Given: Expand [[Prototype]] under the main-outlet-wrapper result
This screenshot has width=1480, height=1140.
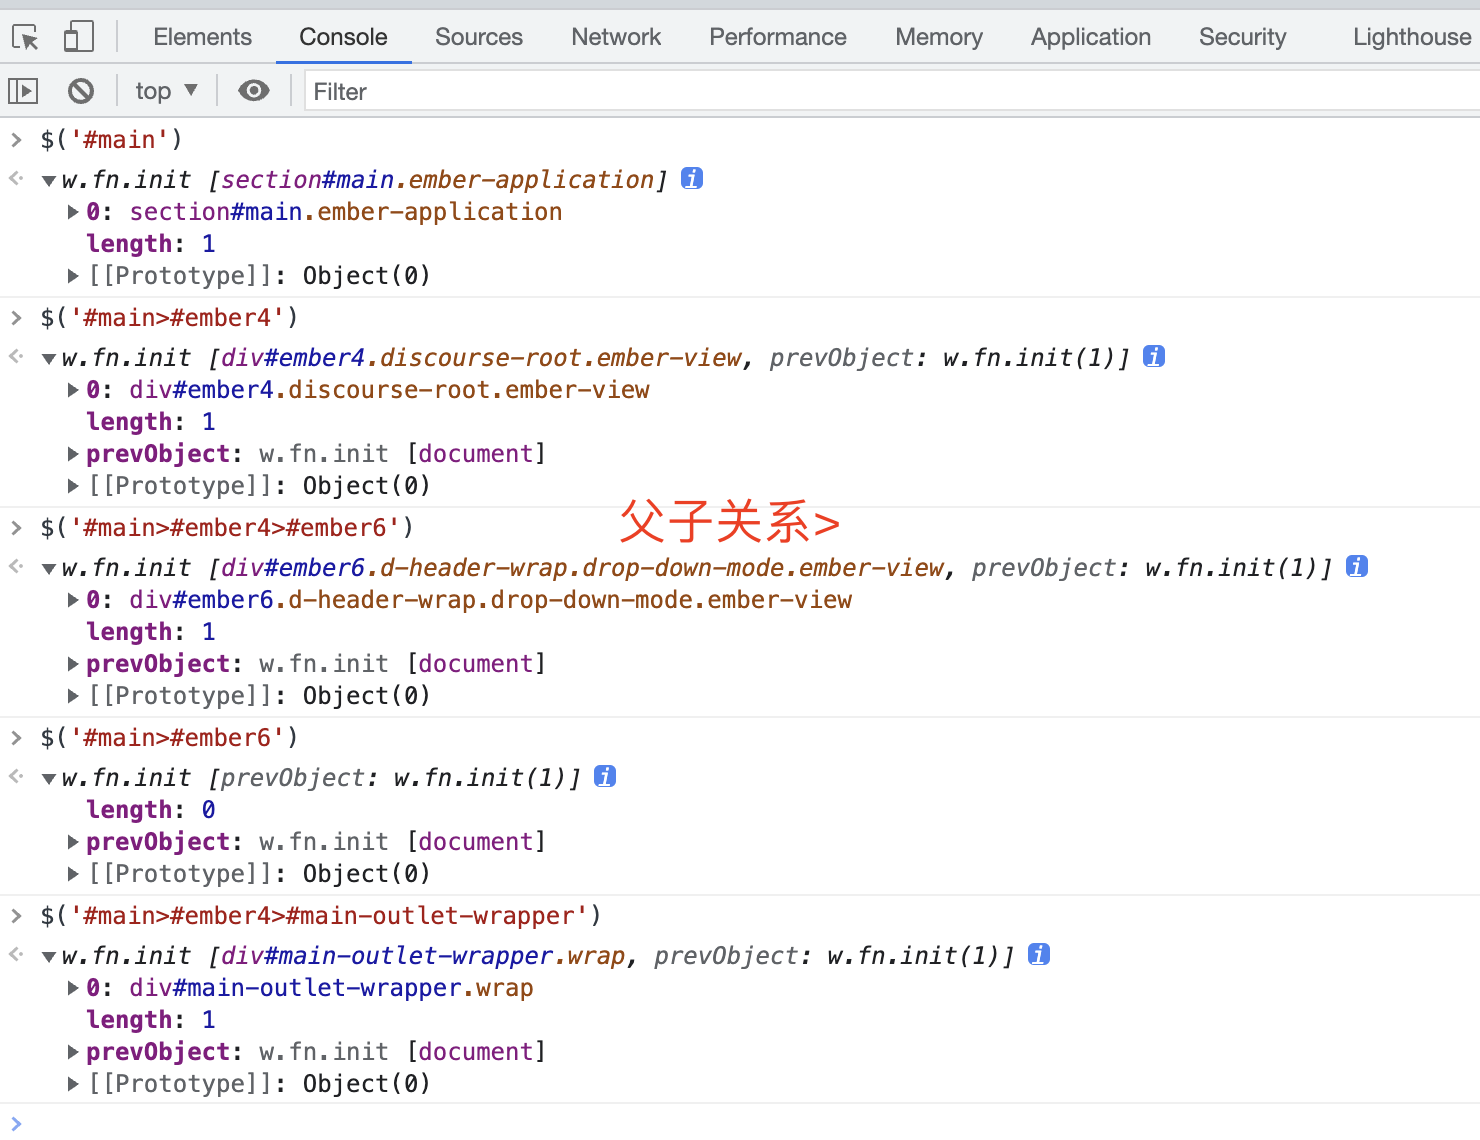Looking at the screenshot, I should pos(73,1084).
